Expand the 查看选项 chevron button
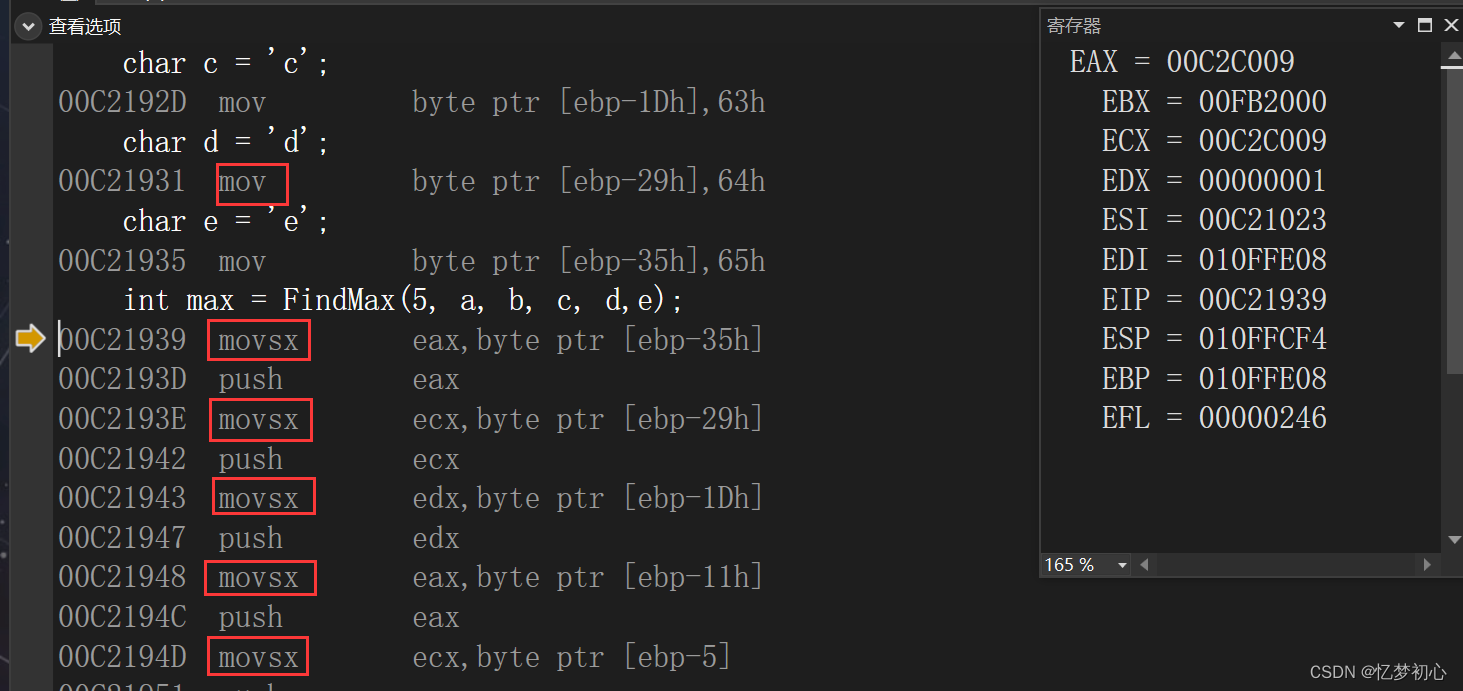Viewport: 1463px width, 691px height. coord(28,27)
